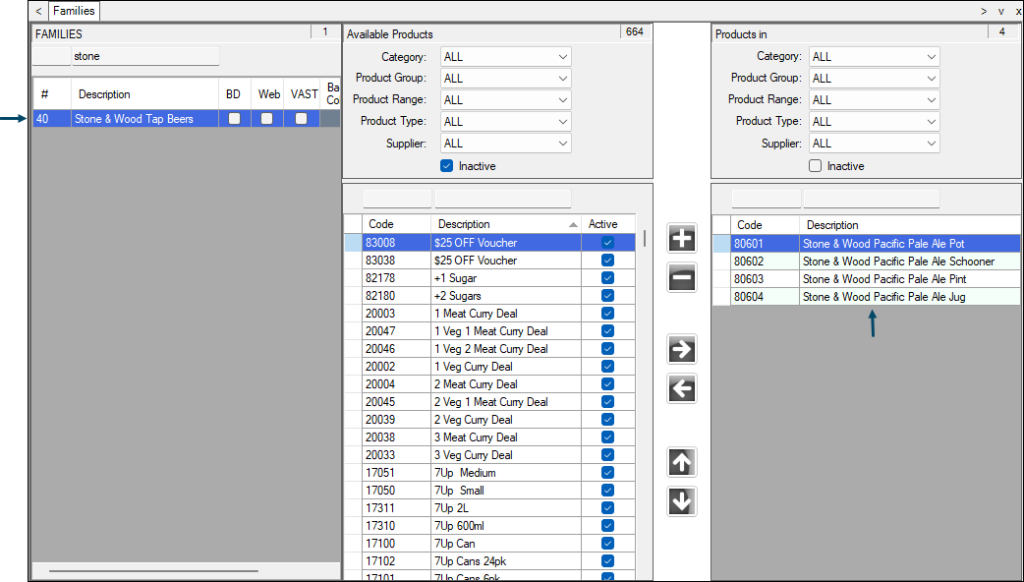The width and height of the screenshot is (1024, 582).
Task: Select Stone & Wood Tap Beers family row
Action: click(187, 119)
